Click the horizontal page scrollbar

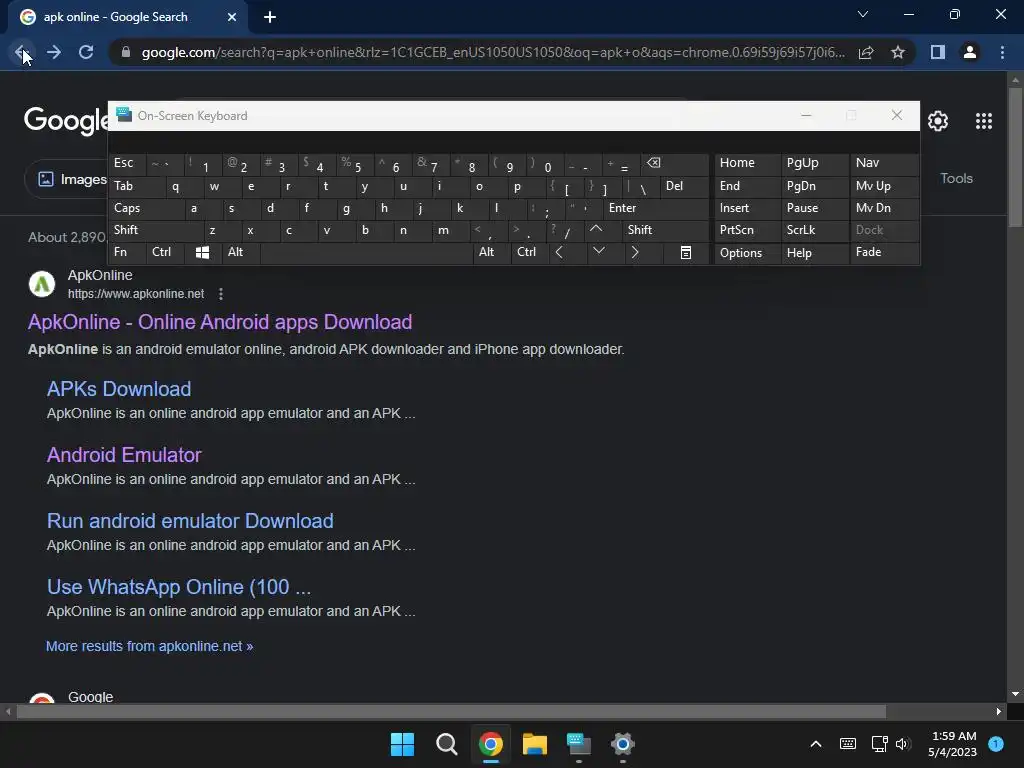451,711
